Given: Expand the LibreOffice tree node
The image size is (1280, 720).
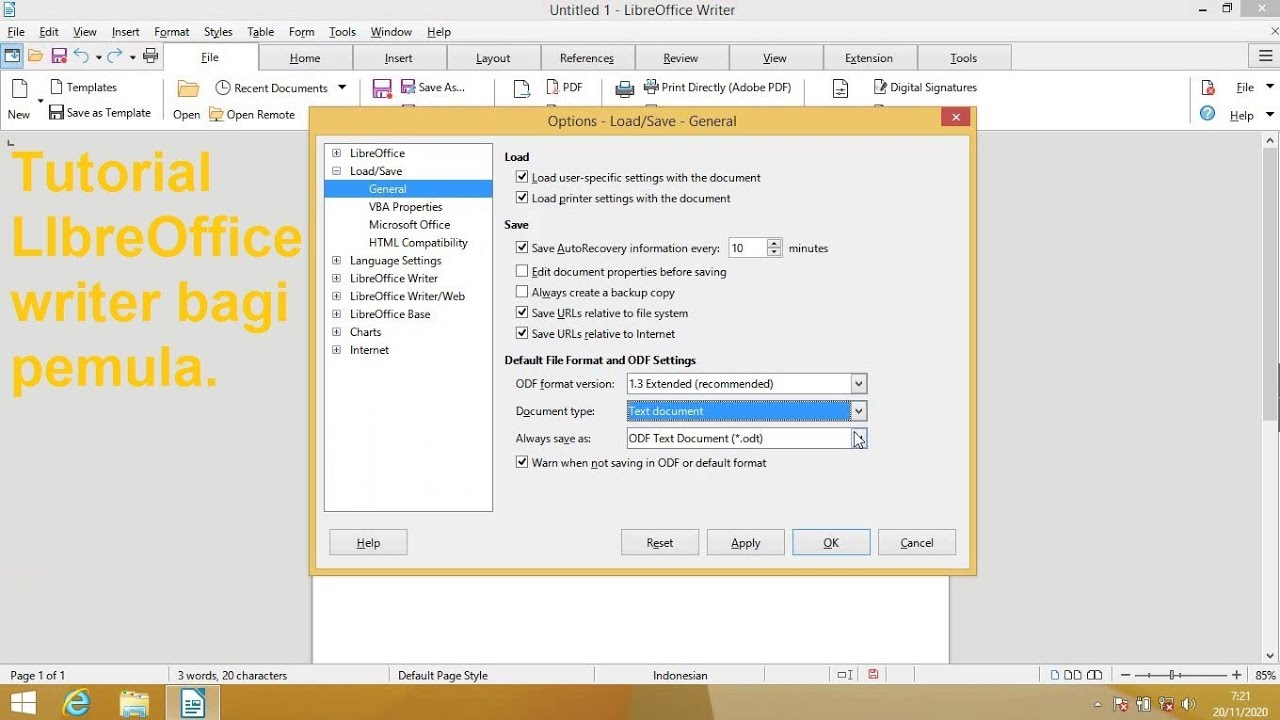Looking at the screenshot, I should [336, 153].
